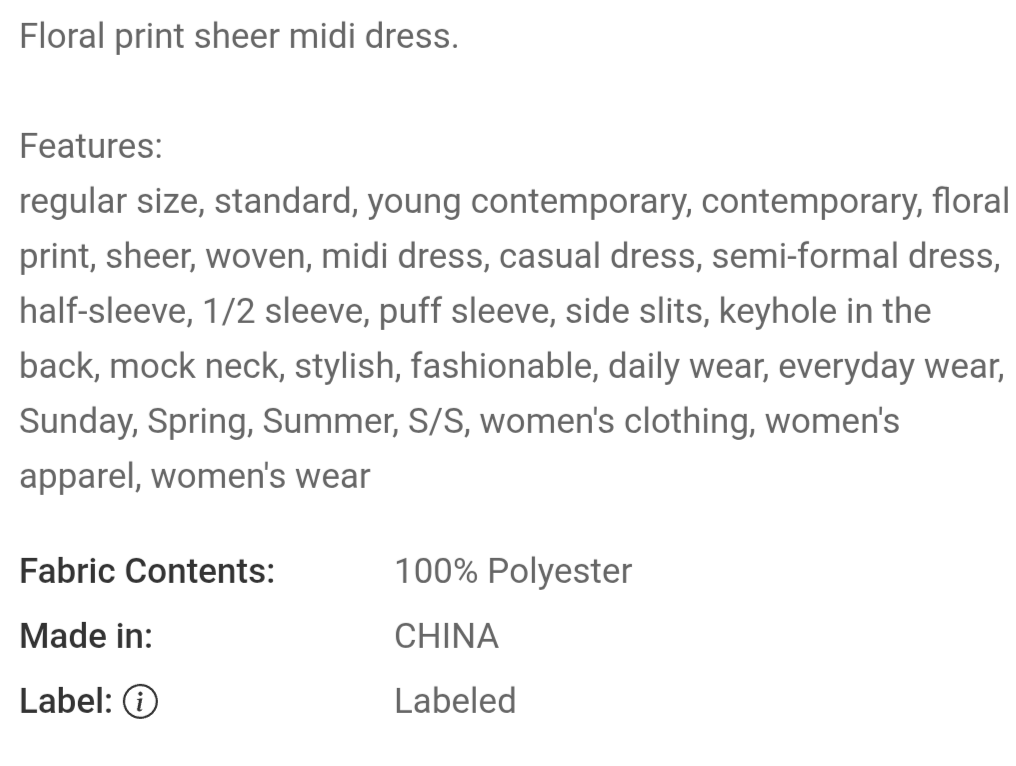1016x766 pixels.
Task: Click the info icon beside Label
Action: [140, 702]
